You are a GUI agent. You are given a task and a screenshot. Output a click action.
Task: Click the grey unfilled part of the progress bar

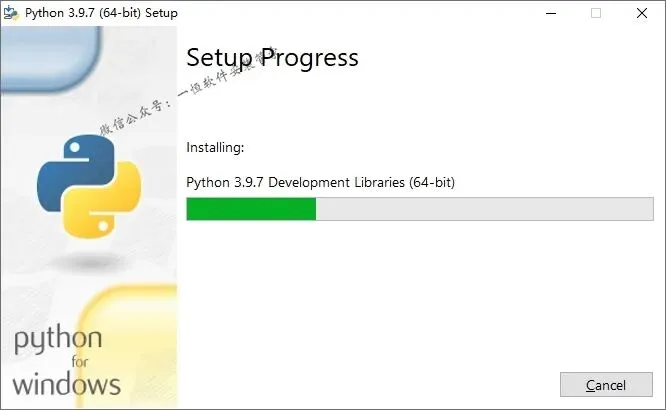[485, 209]
